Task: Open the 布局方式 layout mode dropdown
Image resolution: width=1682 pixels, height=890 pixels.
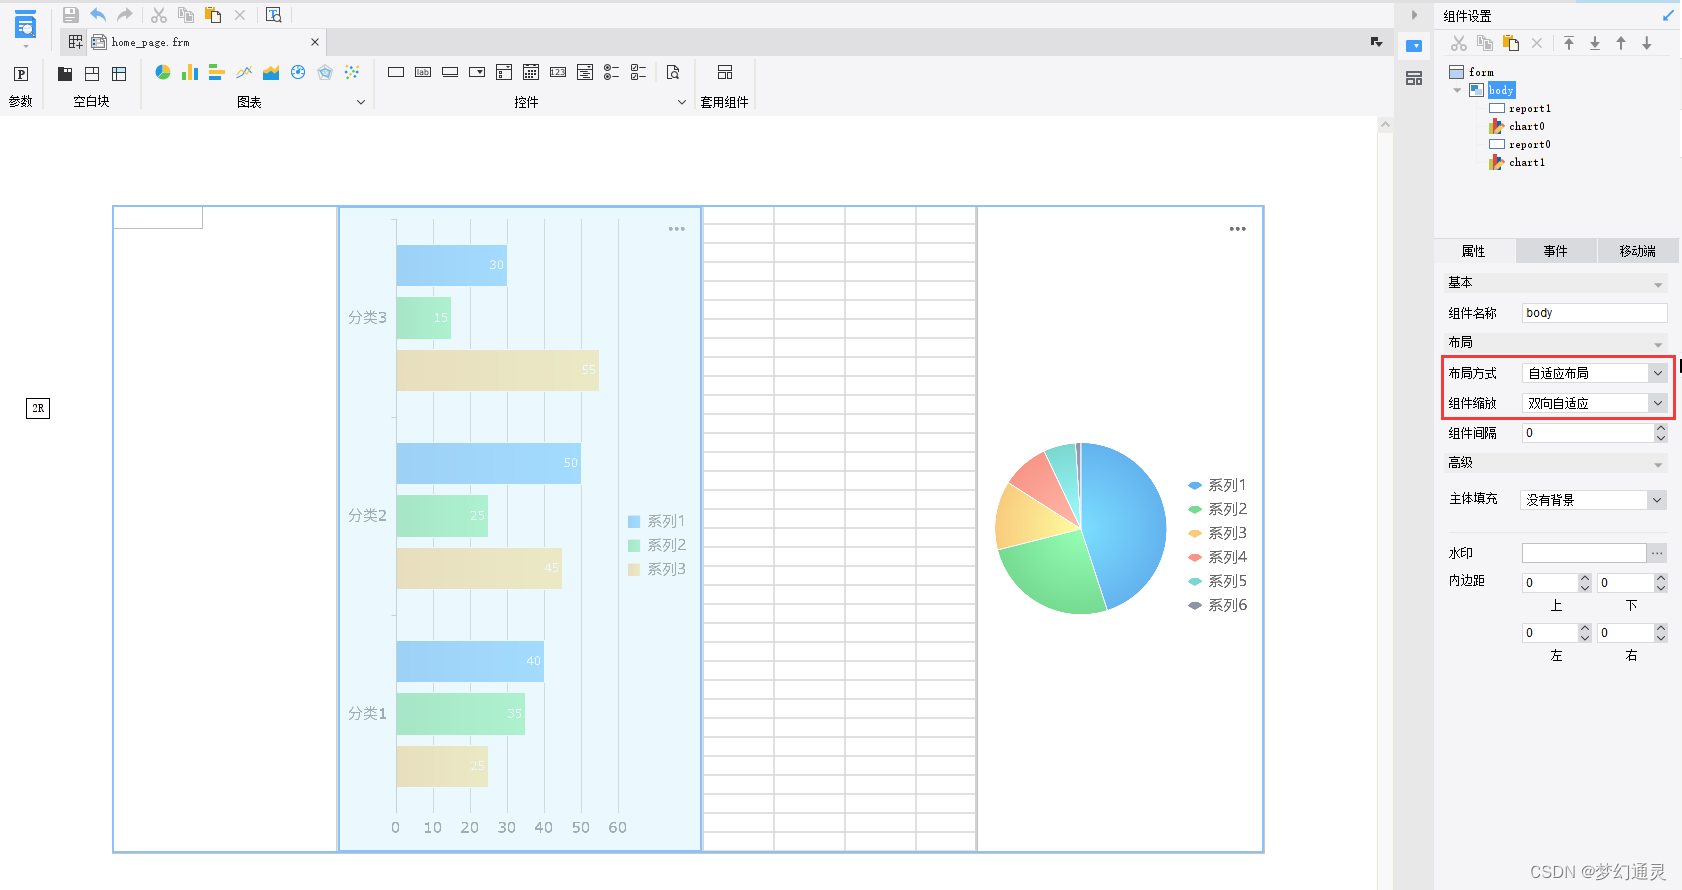Action: (1658, 373)
